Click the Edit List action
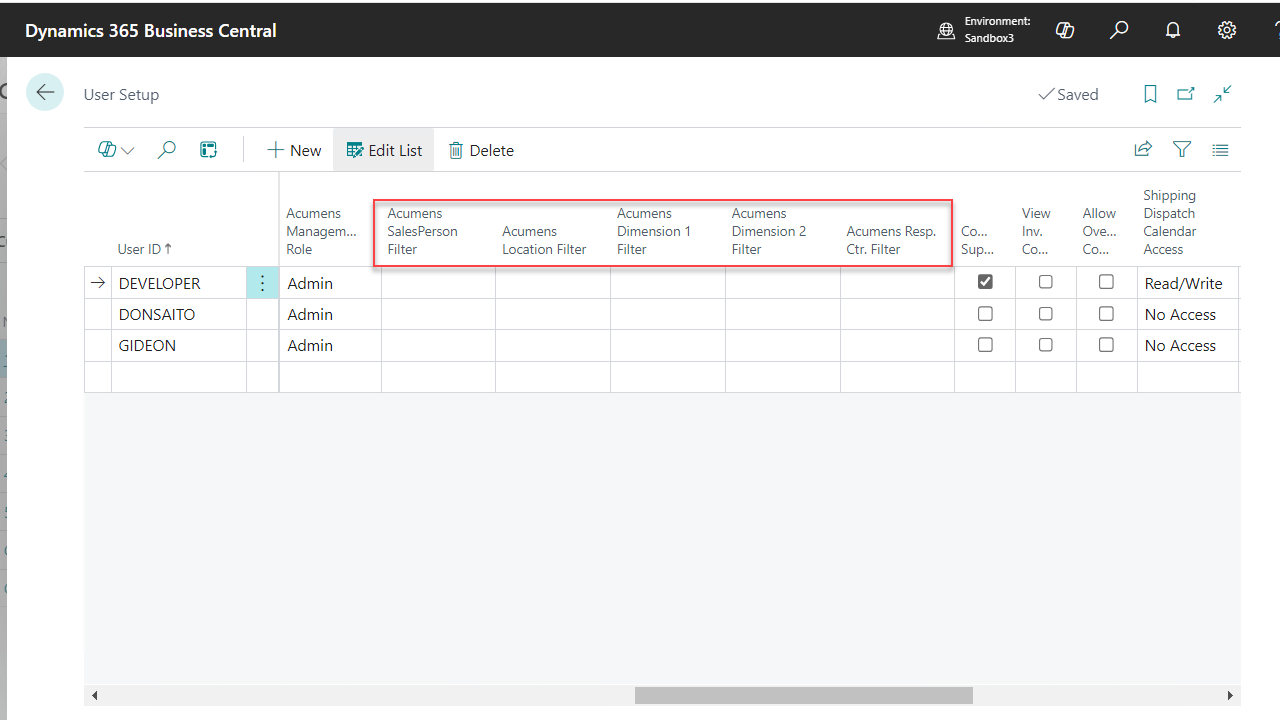 [x=384, y=150]
